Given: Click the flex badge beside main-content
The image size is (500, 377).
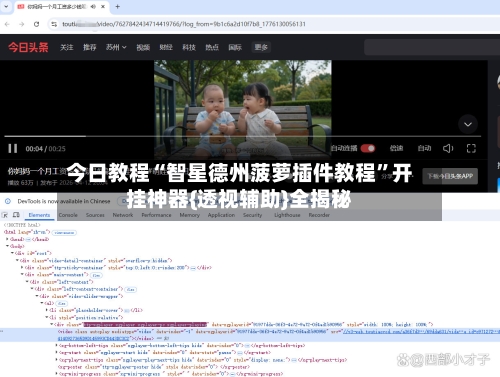Looking at the screenshot, I should (x=96, y=275).
